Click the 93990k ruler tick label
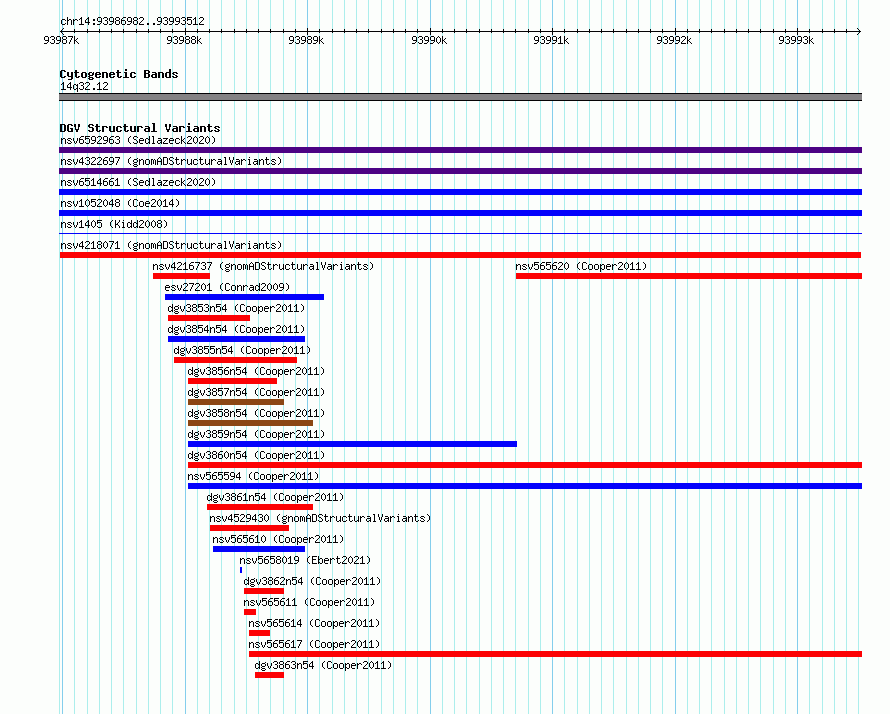 point(429,40)
